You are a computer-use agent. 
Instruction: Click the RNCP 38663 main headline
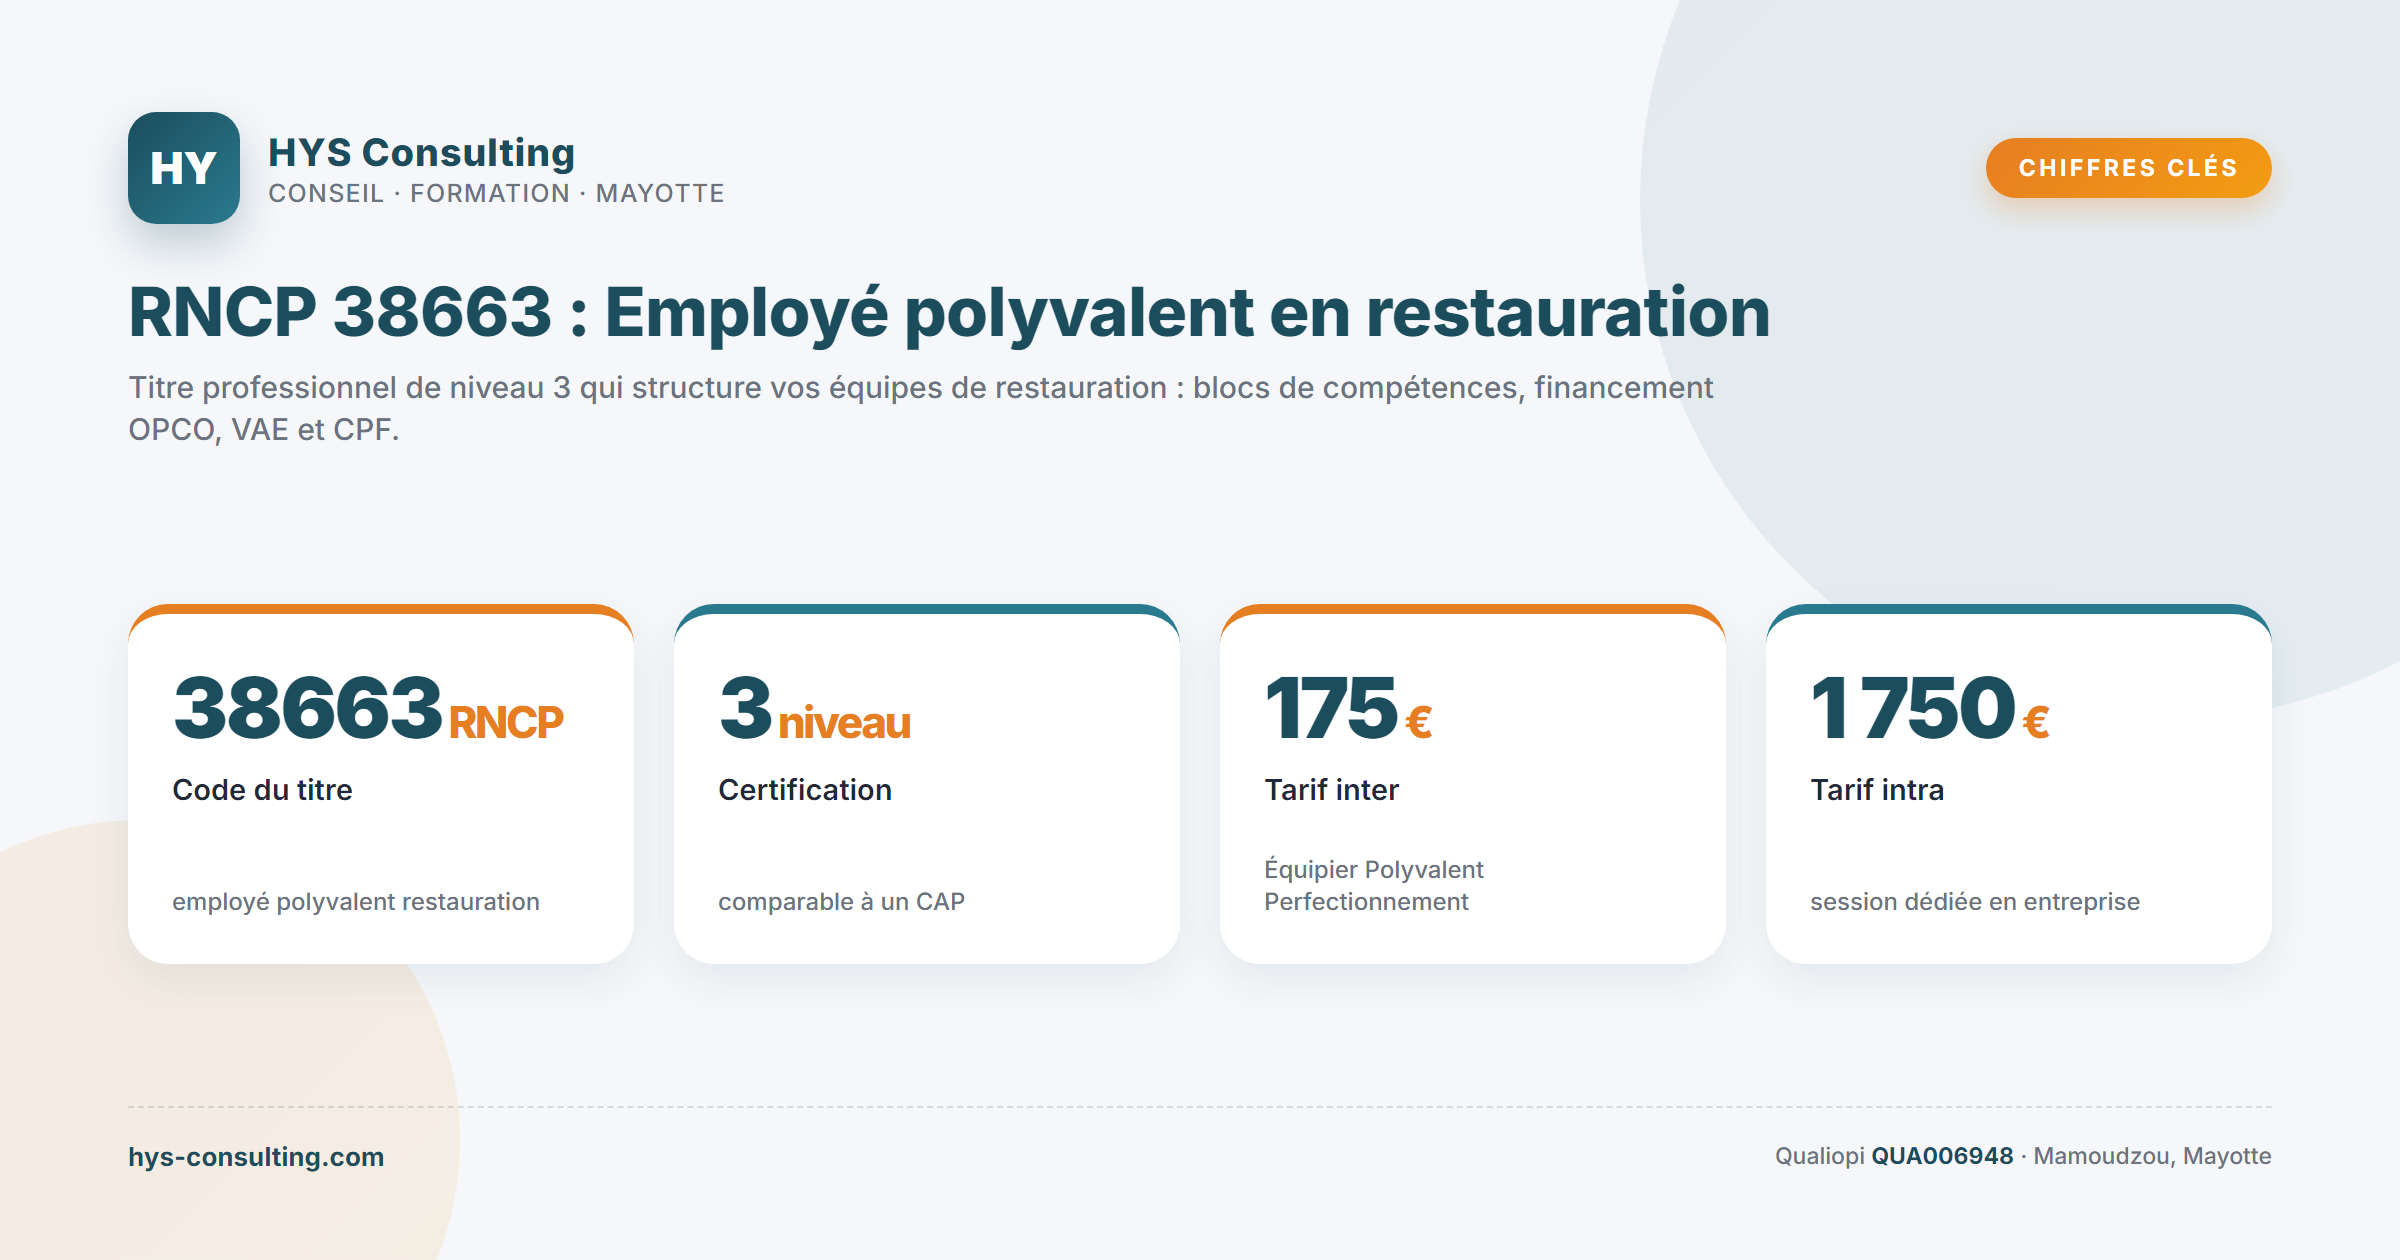click(949, 313)
